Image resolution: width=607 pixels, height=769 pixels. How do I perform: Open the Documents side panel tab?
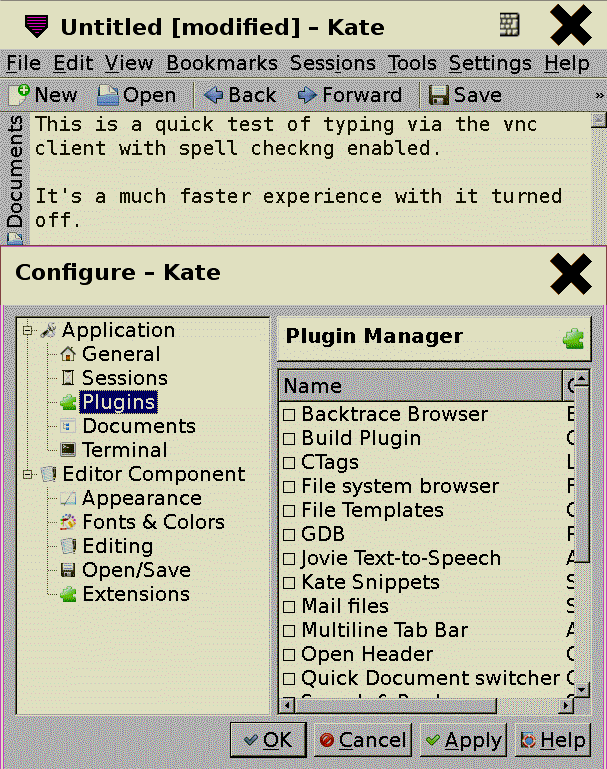[x=15, y=179]
